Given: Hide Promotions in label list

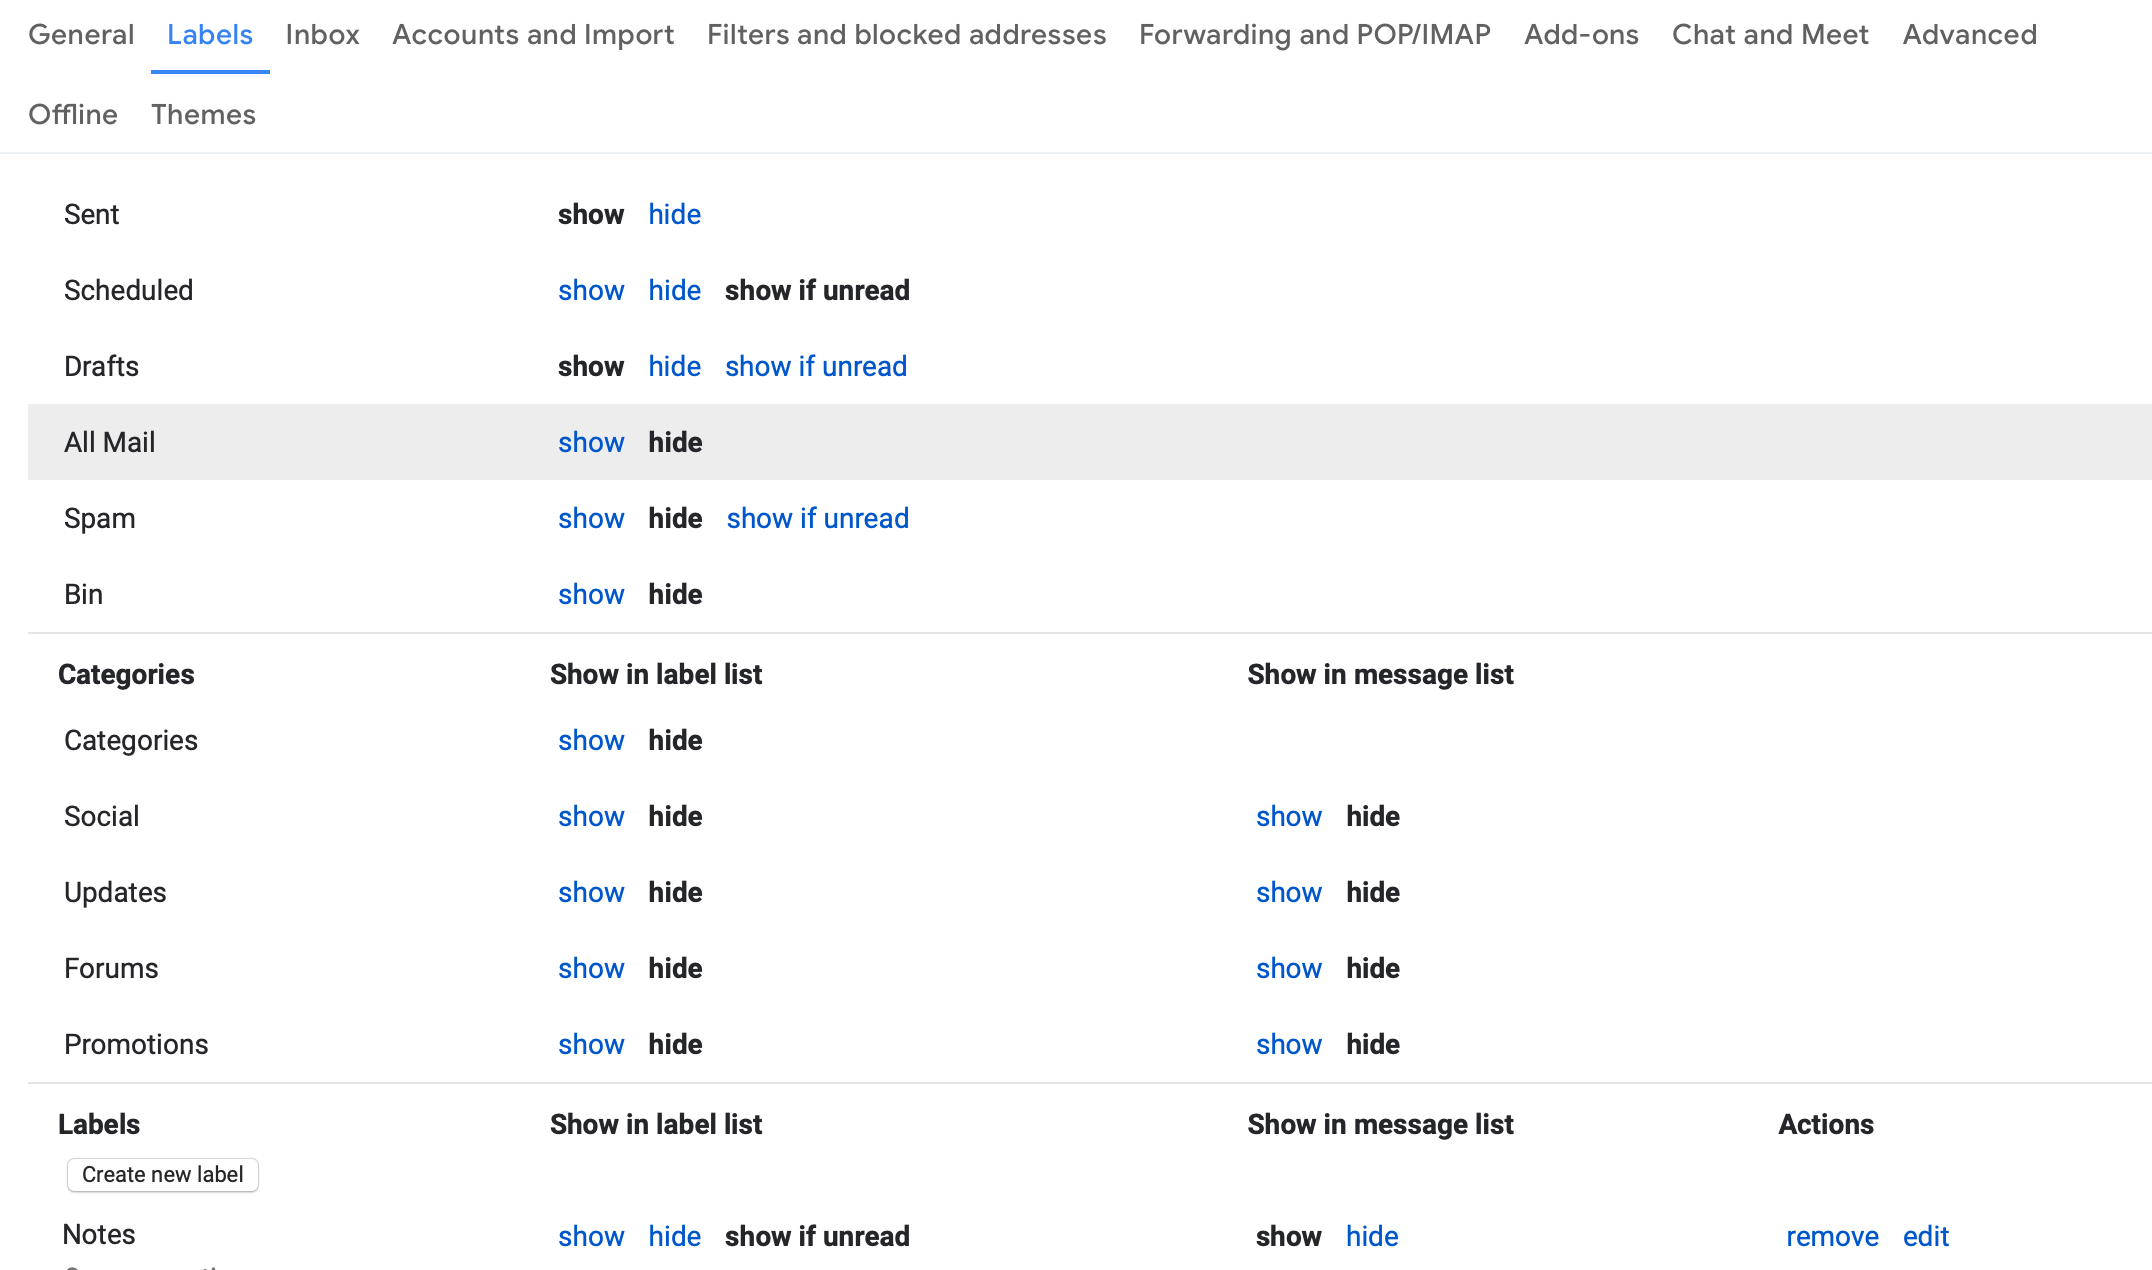Looking at the screenshot, I should pyautogui.click(x=674, y=1043).
